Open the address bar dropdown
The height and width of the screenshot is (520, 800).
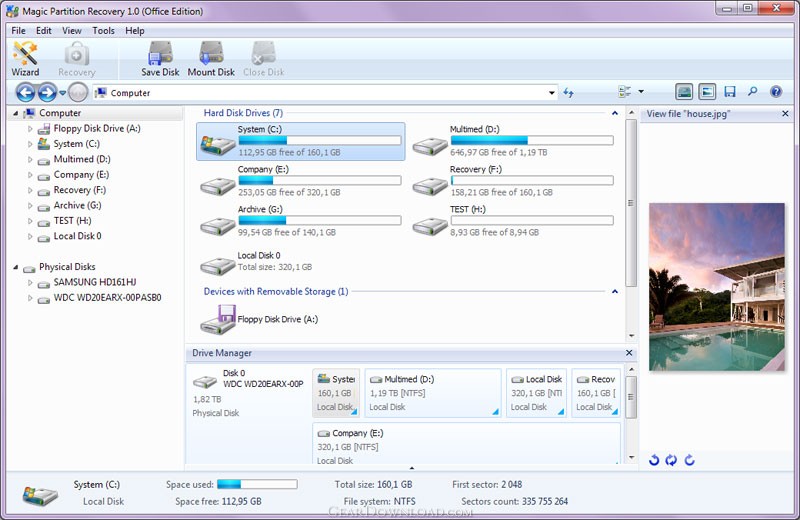[x=552, y=93]
